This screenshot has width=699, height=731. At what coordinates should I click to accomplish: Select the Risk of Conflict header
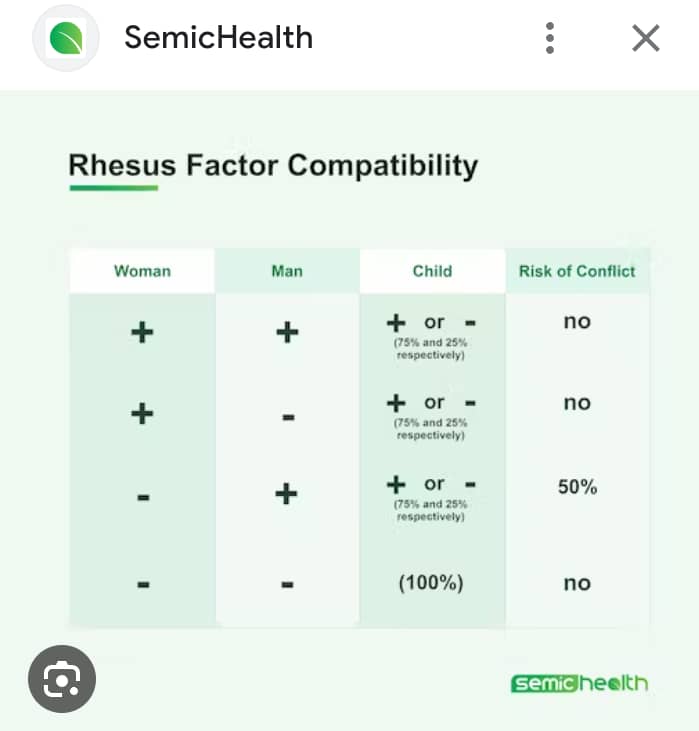pos(577,271)
